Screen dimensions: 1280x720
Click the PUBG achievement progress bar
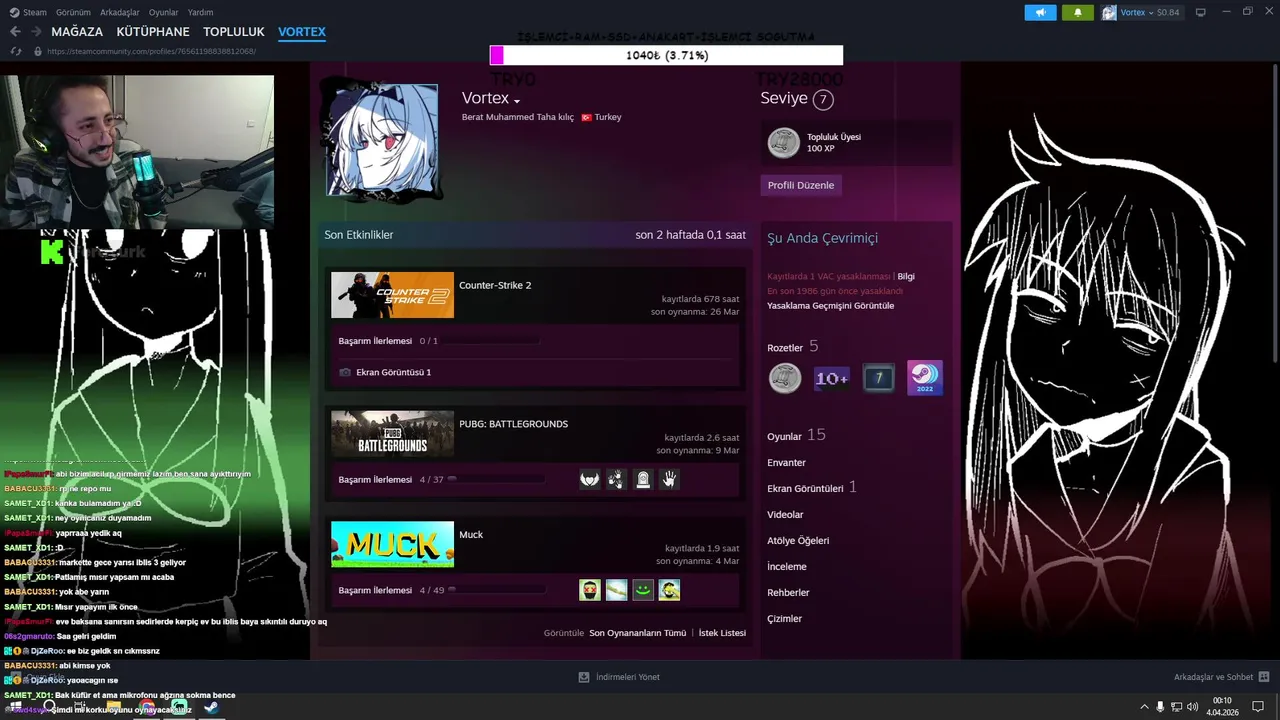(496, 479)
